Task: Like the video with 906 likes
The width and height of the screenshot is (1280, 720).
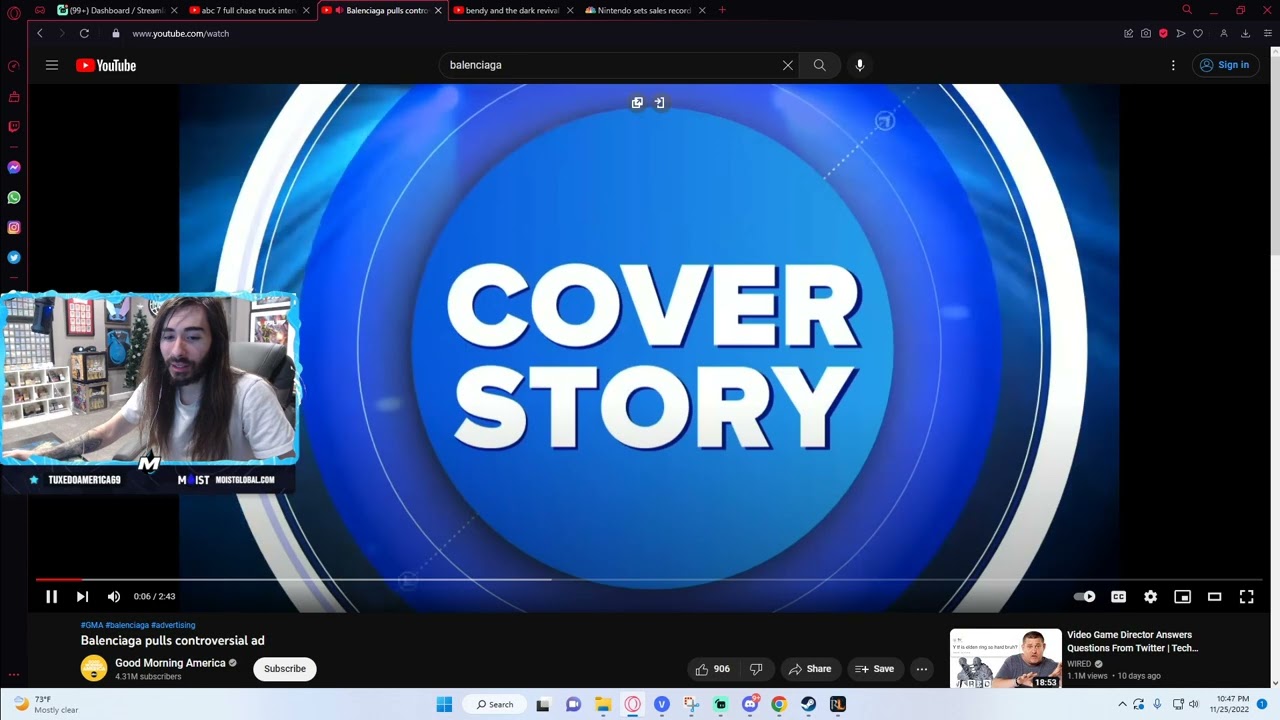Action: coord(713,669)
